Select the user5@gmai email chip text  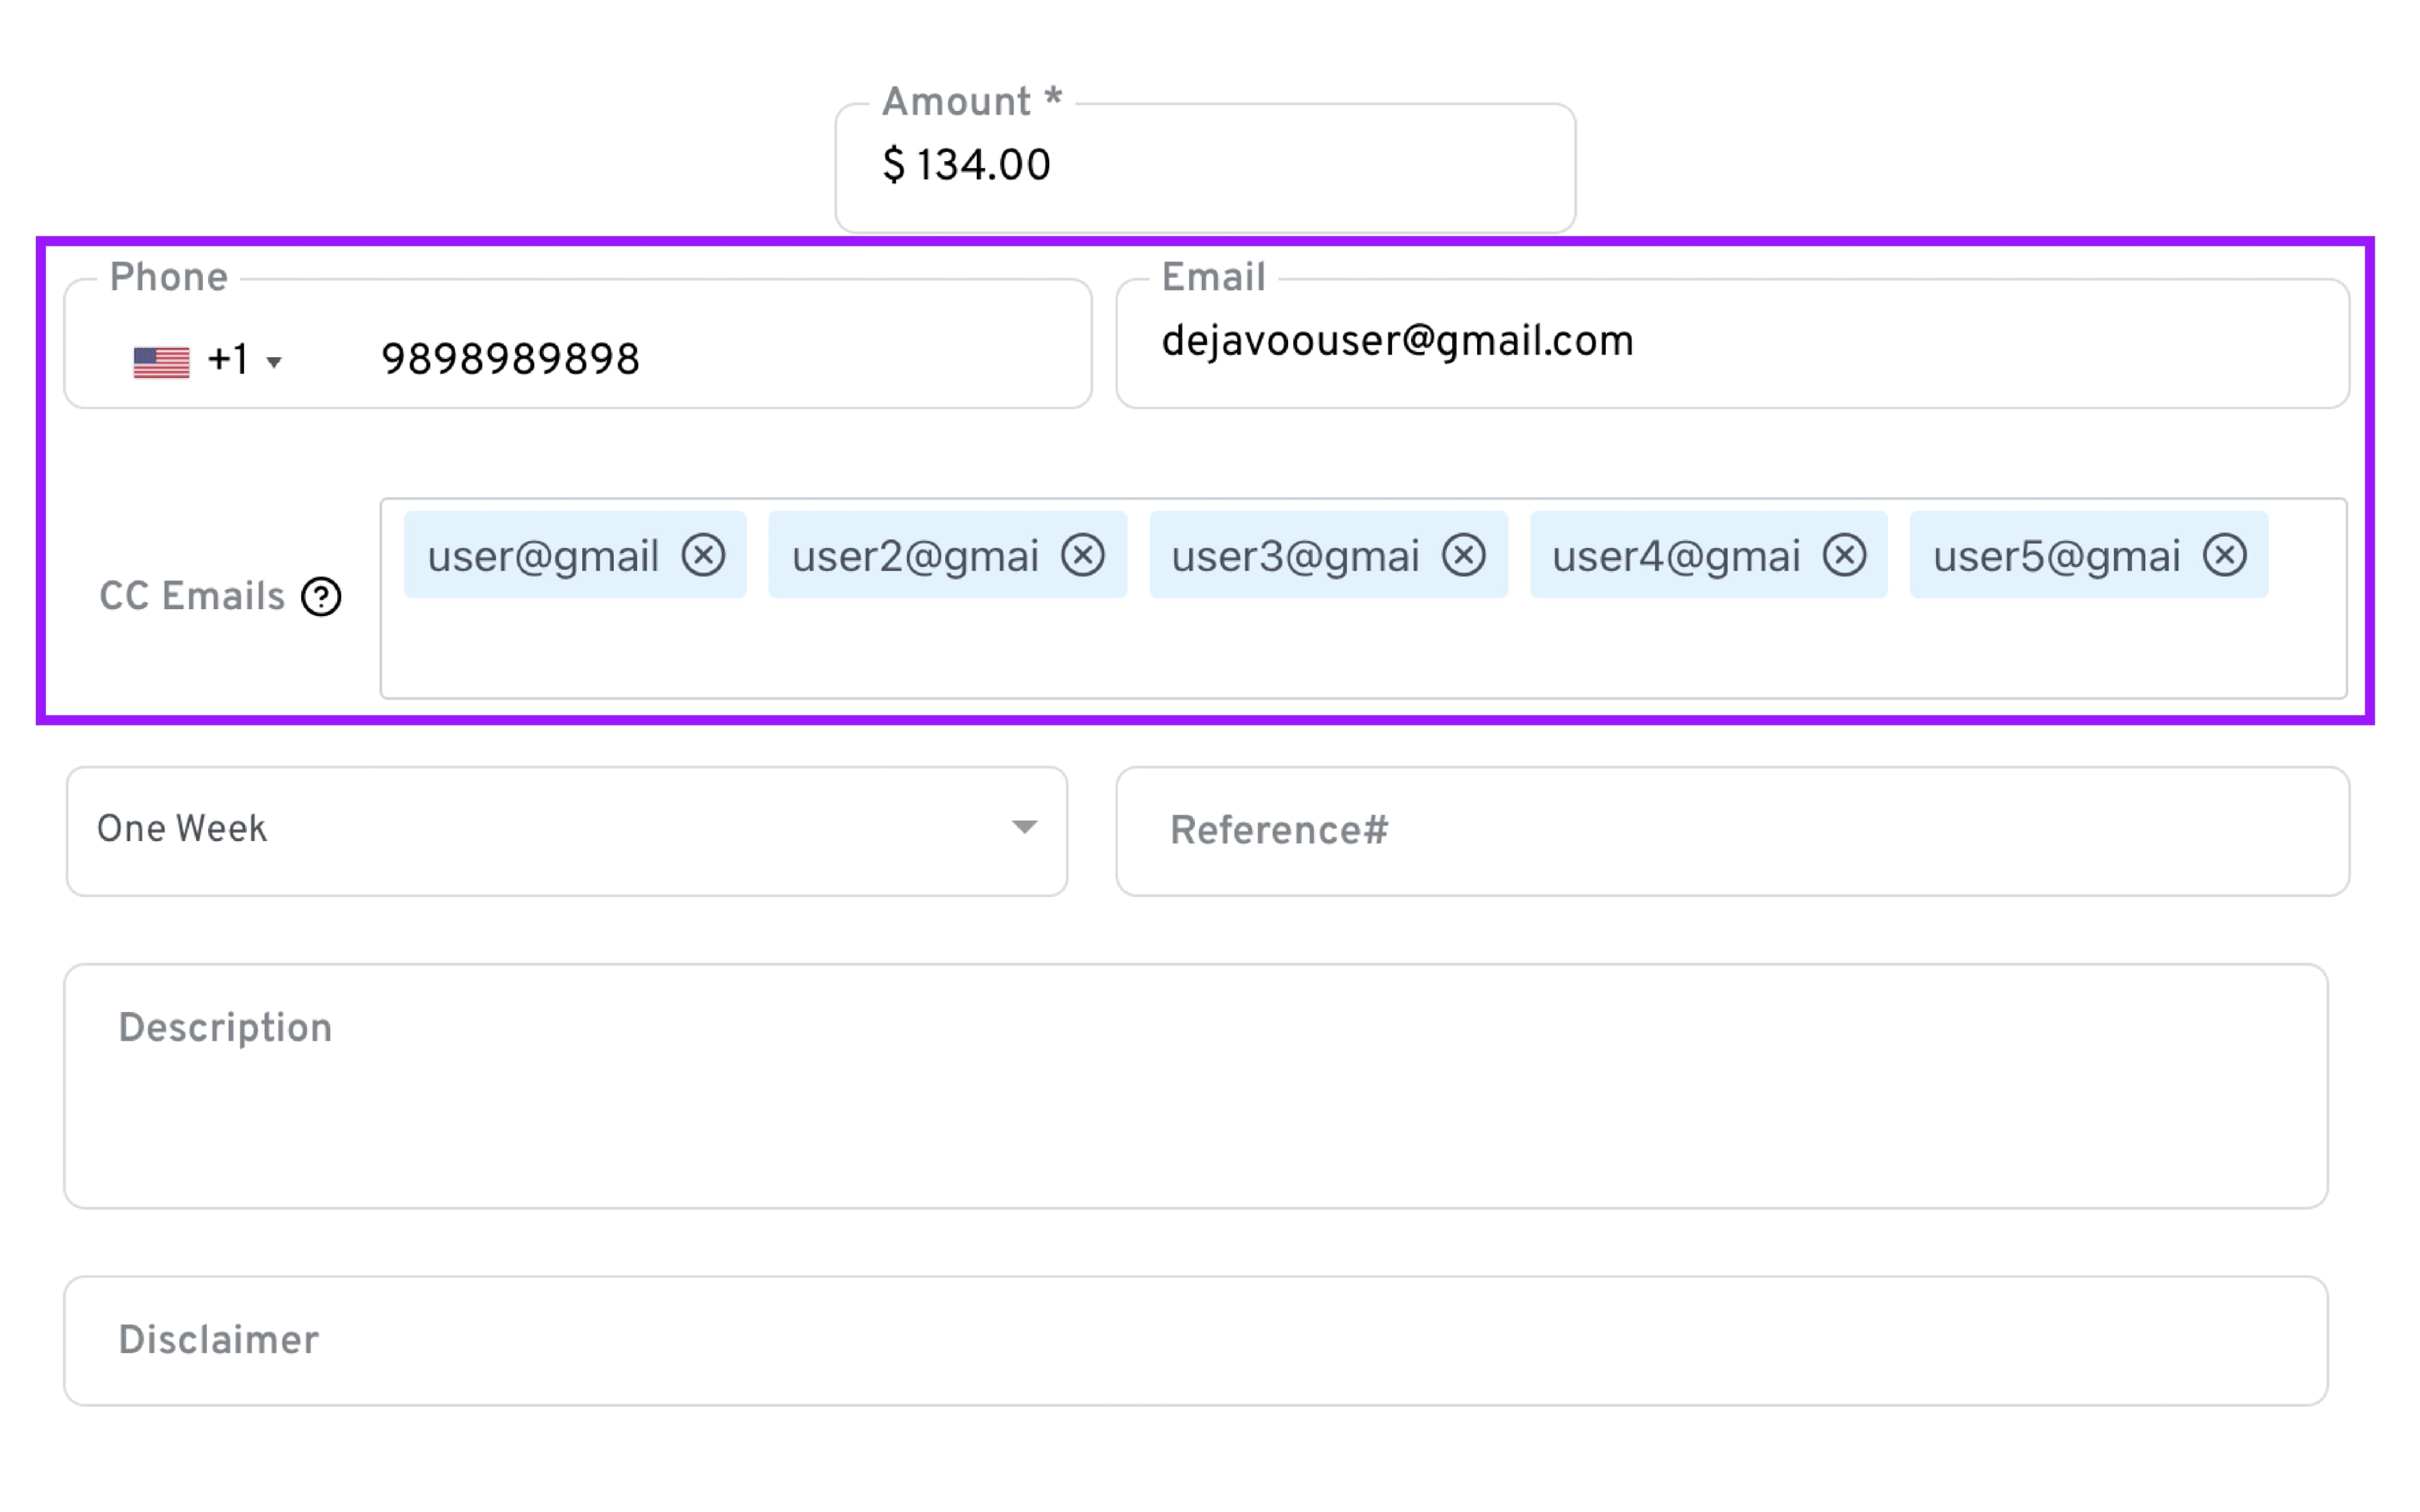coord(2056,556)
